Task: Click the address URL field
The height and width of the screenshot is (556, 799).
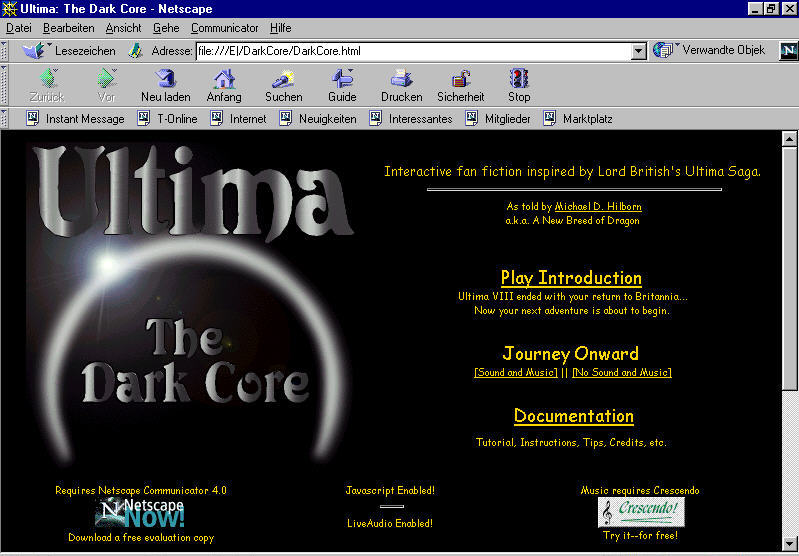Action: pyautogui.click(x=414, y=51)
